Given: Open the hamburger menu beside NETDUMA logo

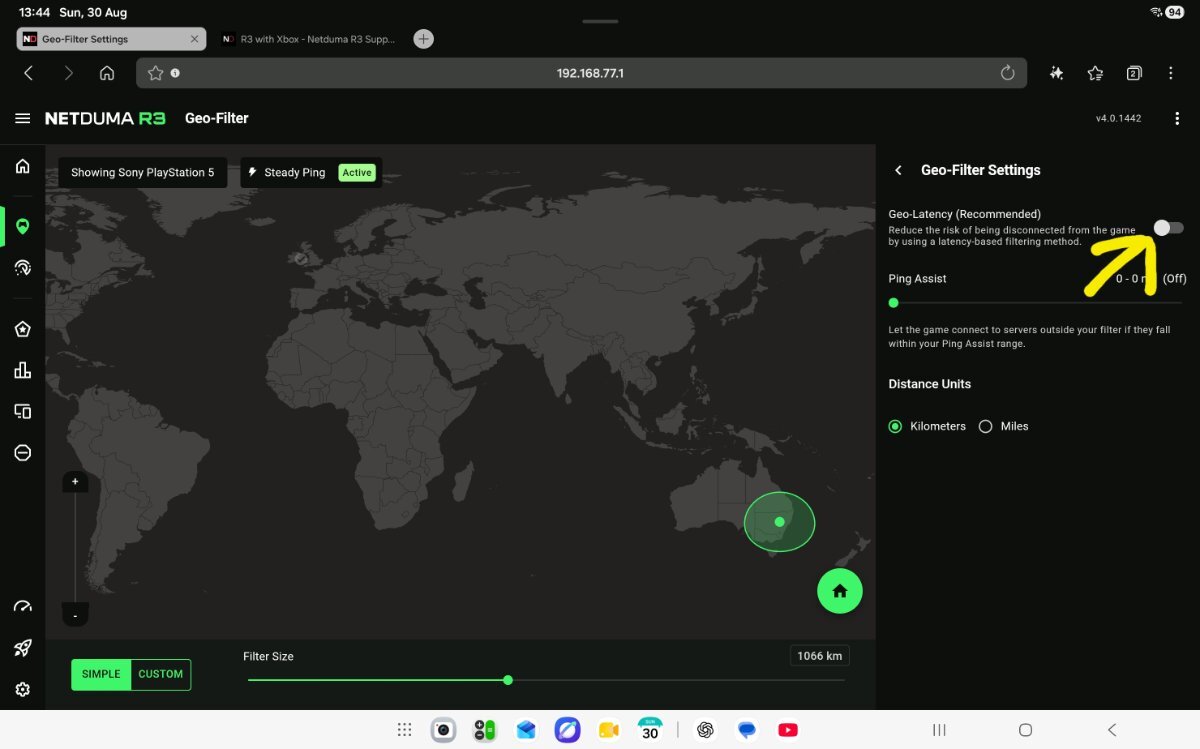Looking at the screenshot, I should pos(22,118).
